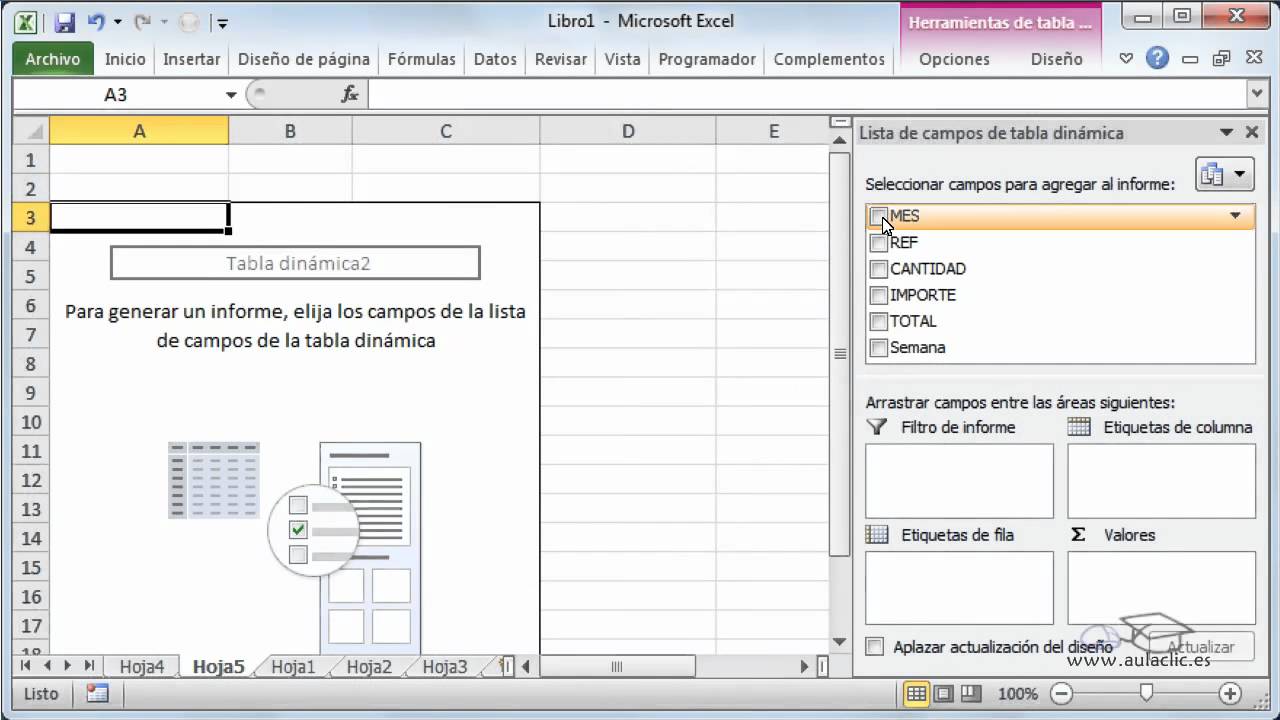Open the Opciones pivot table tab

[x=954, y=59]
